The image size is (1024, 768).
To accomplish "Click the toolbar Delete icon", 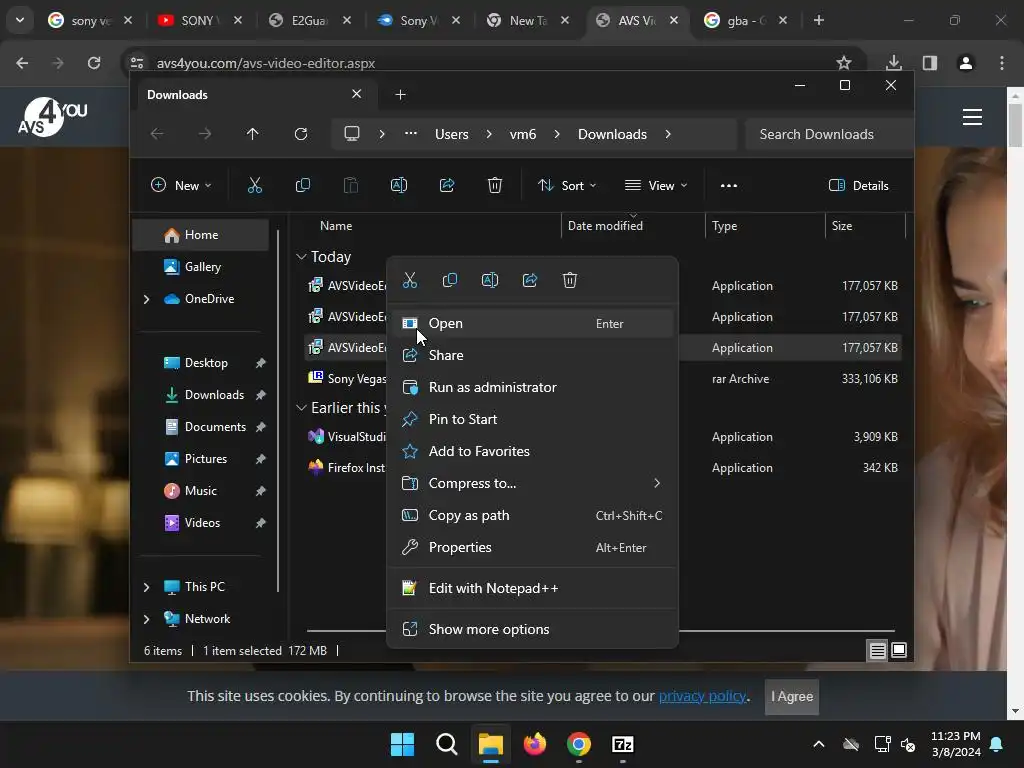I will pyautogui.click(x=495, y=185).
